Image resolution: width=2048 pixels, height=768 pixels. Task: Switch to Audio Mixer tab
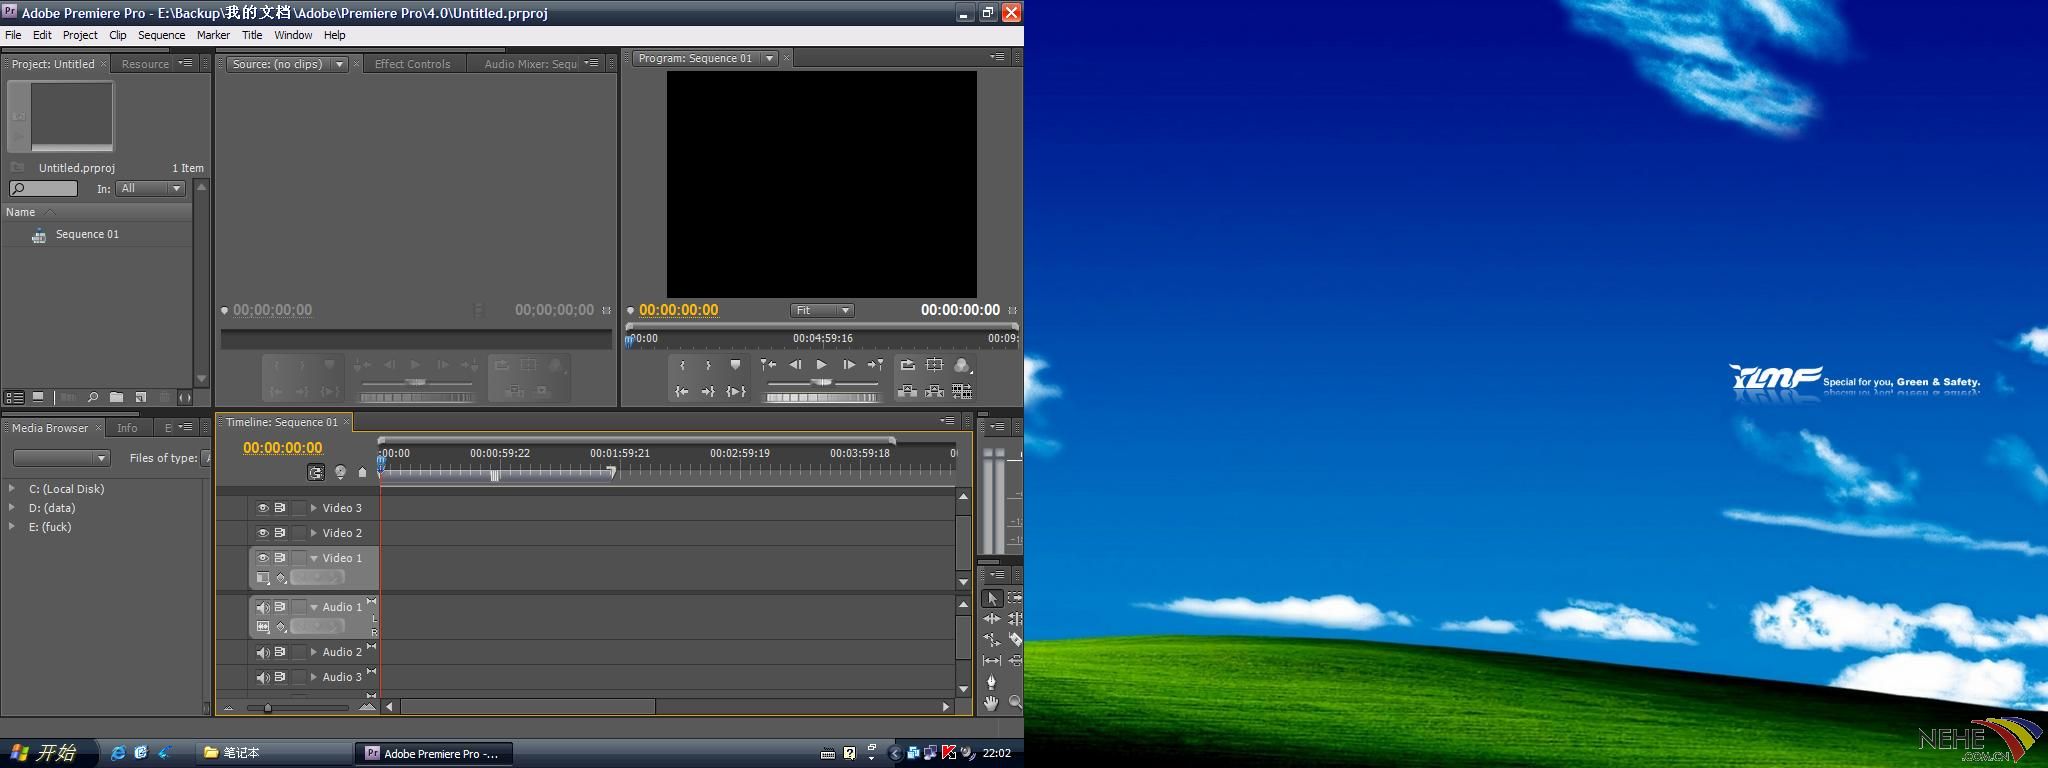530,64
